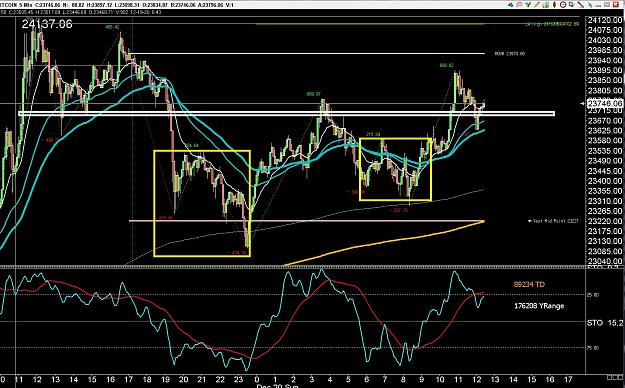Select the diagonal line drawing tool
The image size is (625, 388).
580,5
